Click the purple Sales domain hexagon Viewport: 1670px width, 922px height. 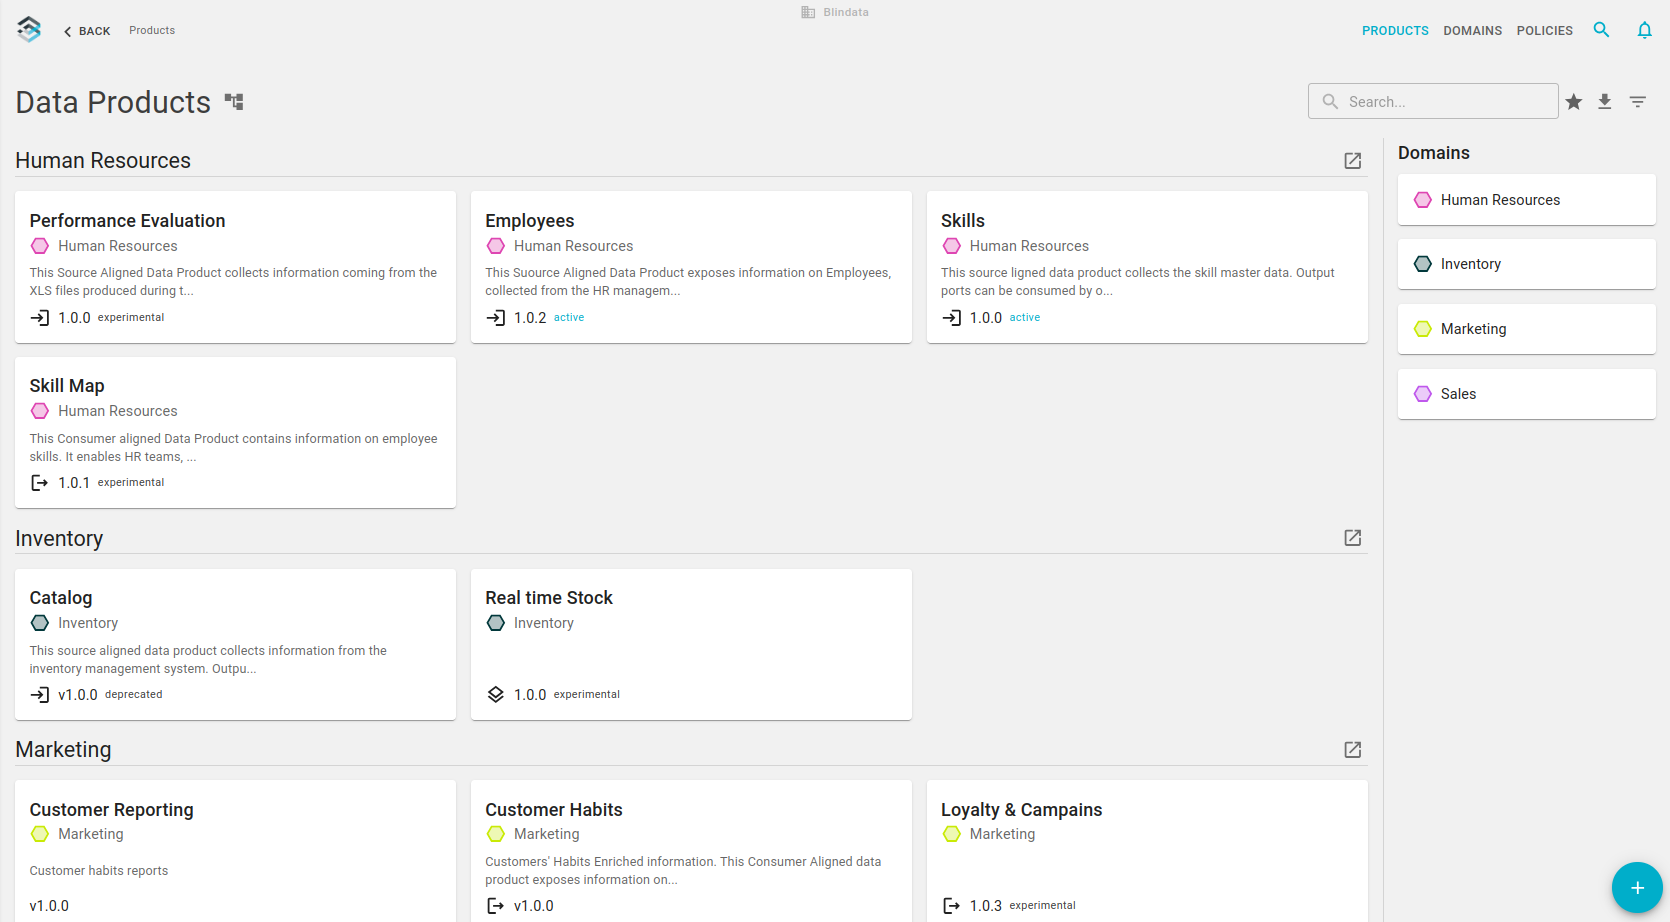1423,394
